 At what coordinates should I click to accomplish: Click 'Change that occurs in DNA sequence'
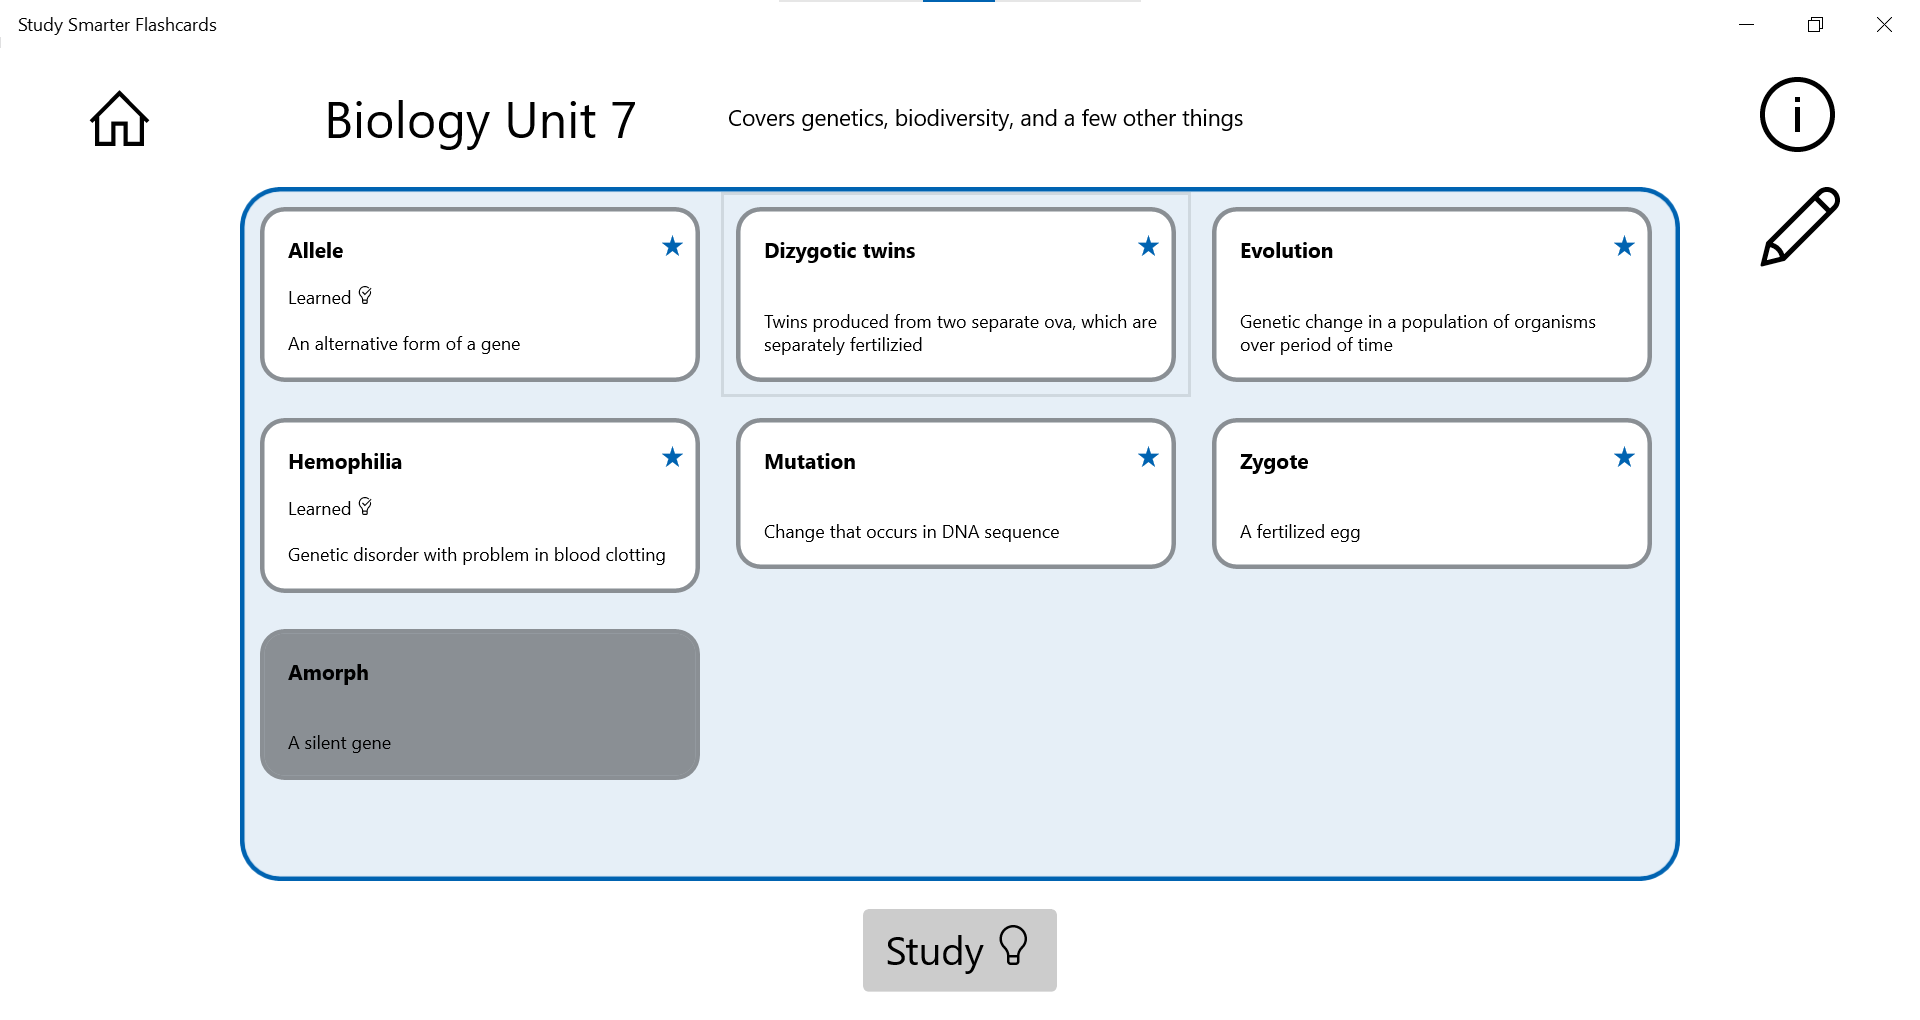point(911,532)
